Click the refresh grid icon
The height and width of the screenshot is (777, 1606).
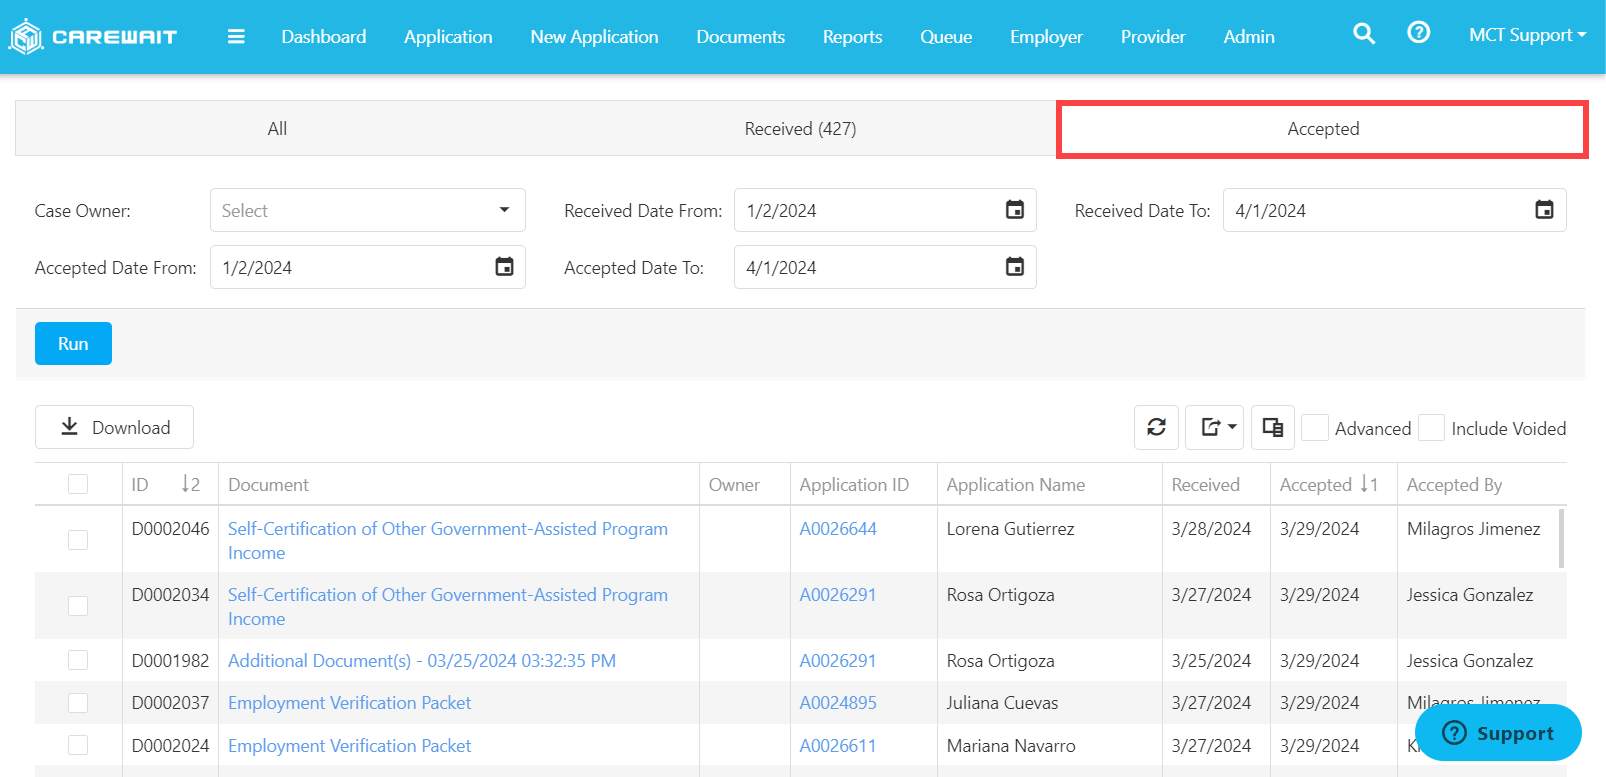[1157, 427]
